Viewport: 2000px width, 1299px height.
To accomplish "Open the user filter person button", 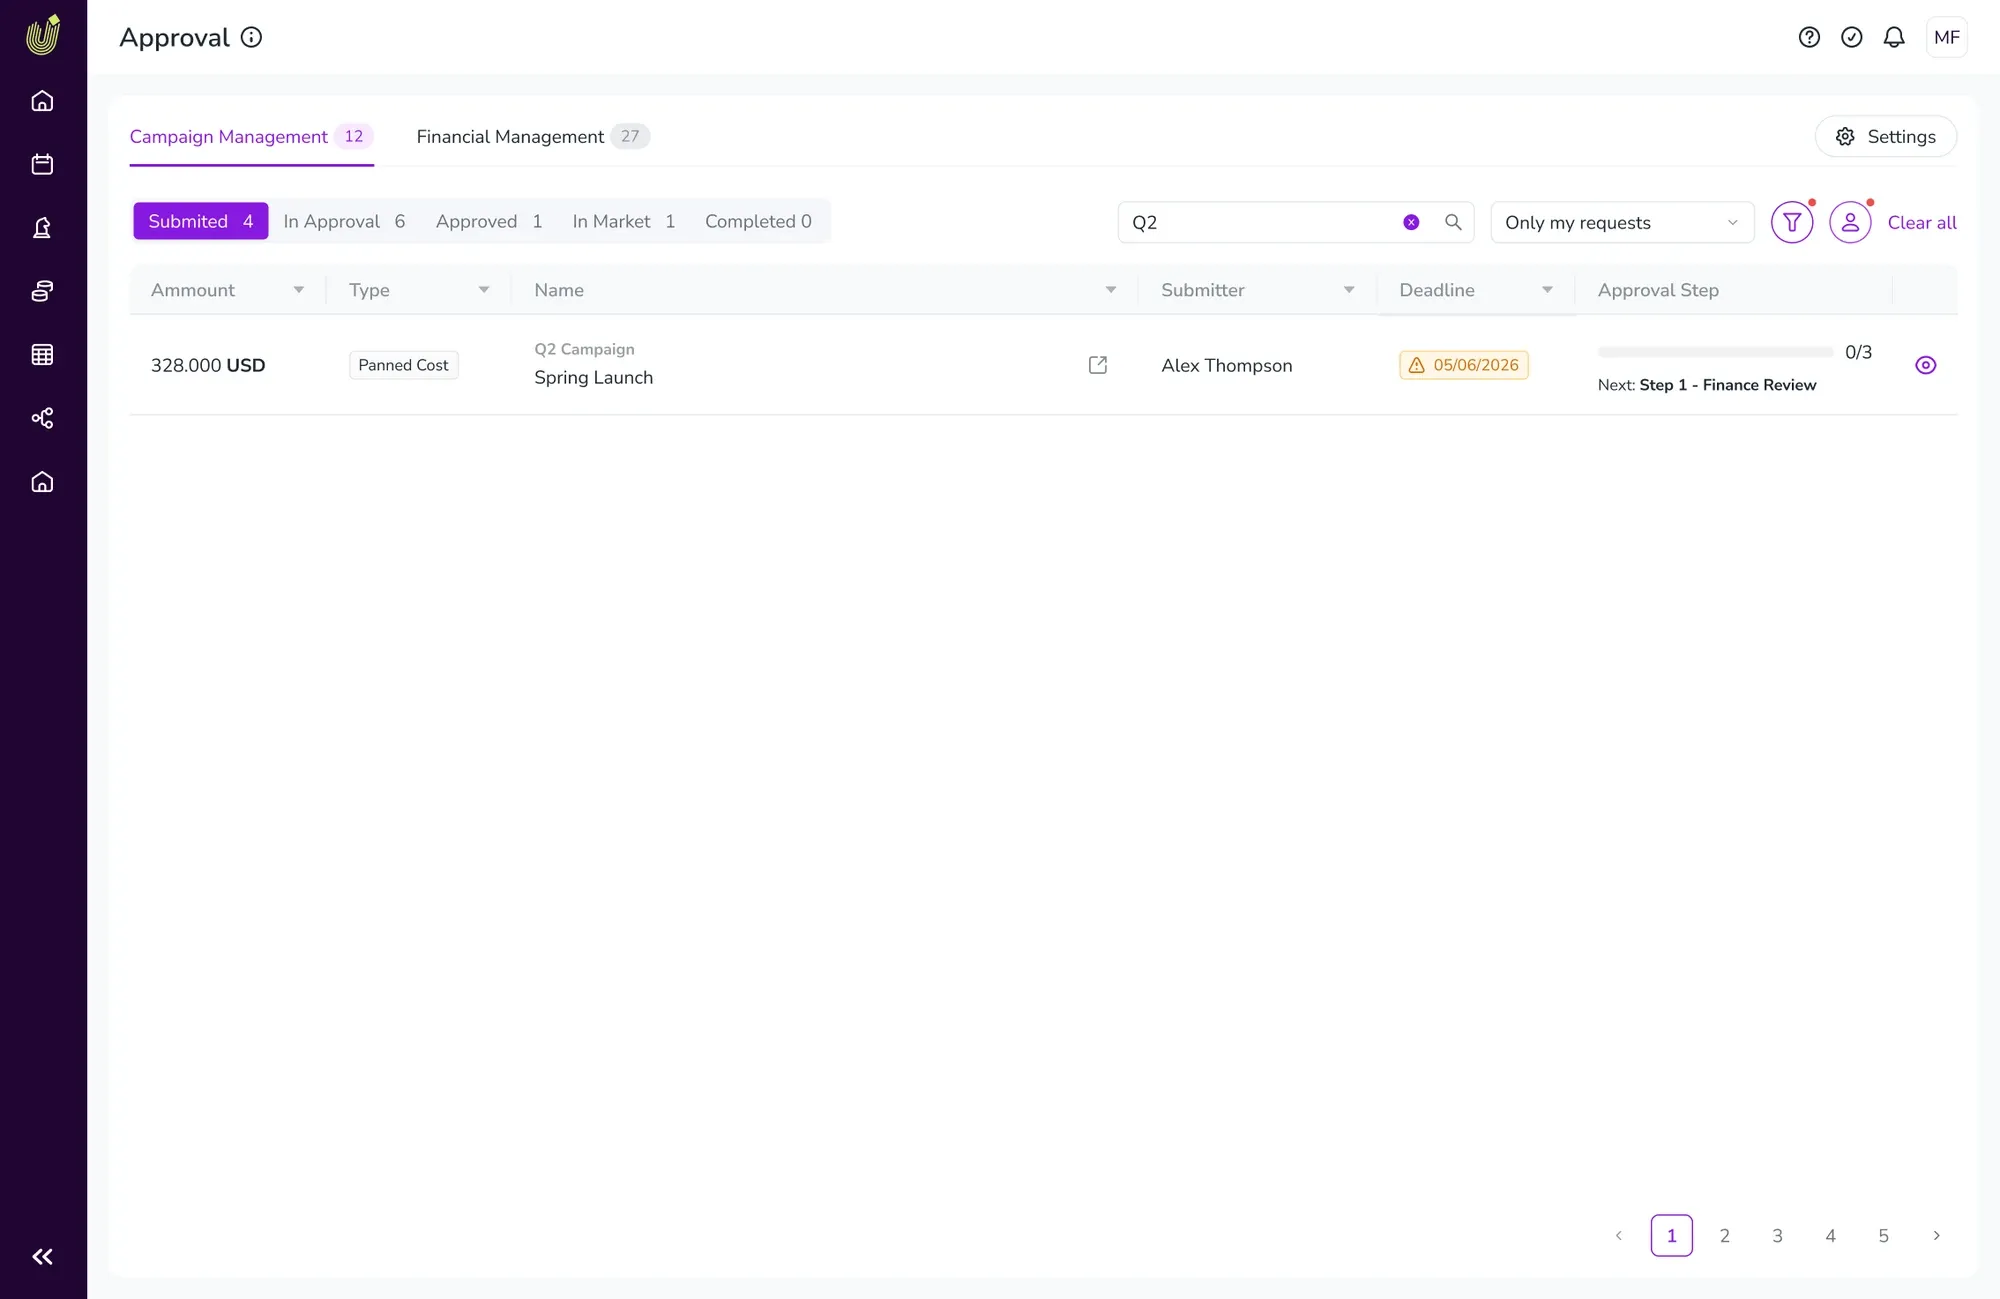I will (1850, 222).
